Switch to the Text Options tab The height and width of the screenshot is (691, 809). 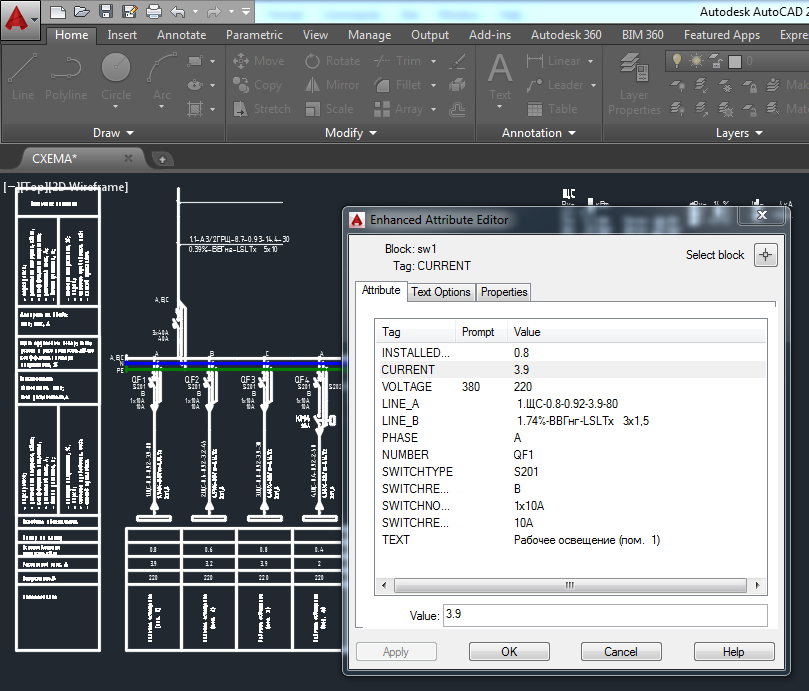click(441, 292)
